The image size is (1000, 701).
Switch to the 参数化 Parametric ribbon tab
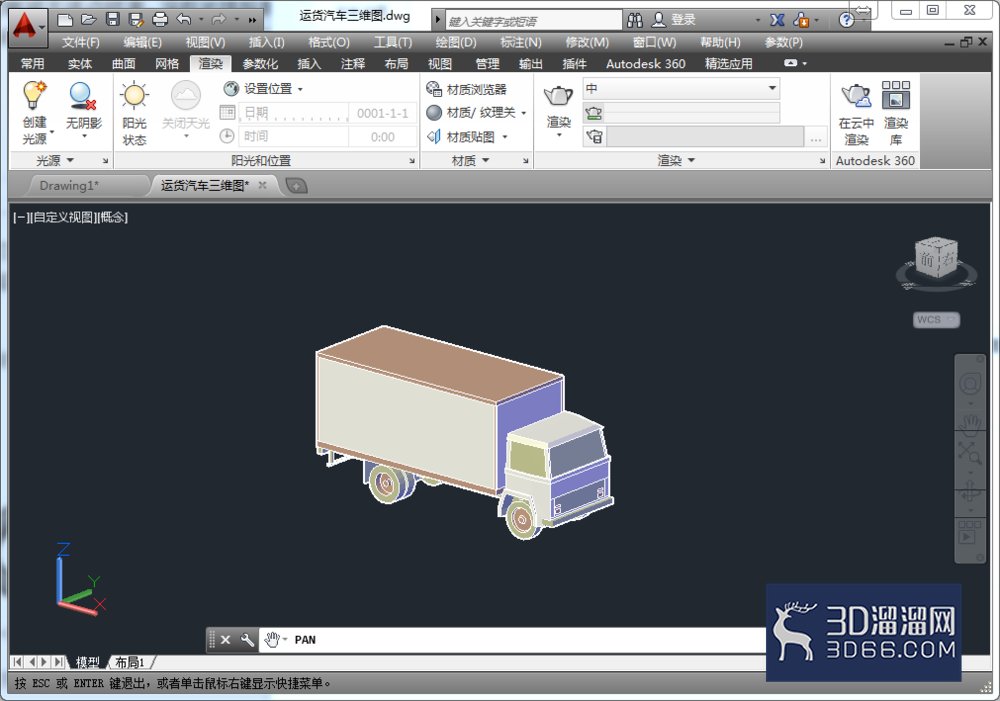(x=260, y=64)
